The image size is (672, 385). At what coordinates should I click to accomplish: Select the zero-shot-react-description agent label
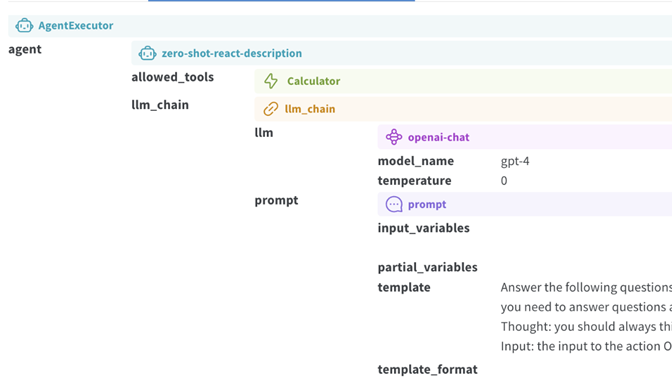point(231,54)
